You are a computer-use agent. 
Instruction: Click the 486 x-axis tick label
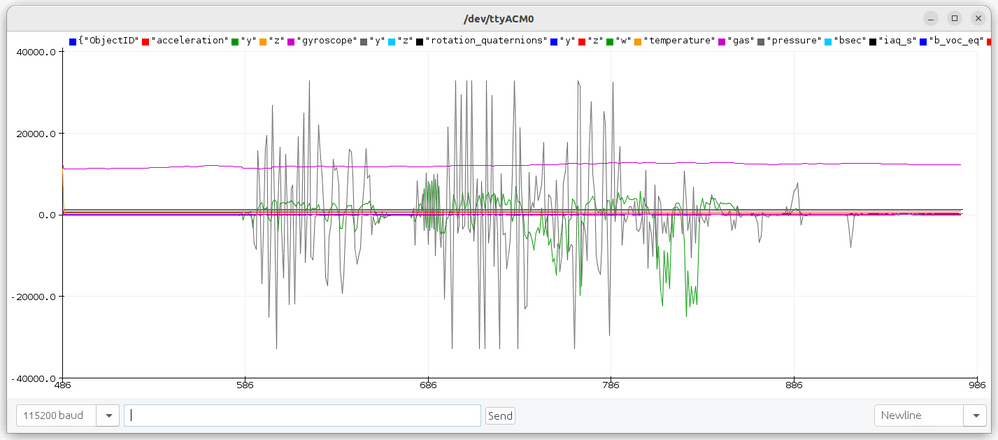[x=62, y=385]
